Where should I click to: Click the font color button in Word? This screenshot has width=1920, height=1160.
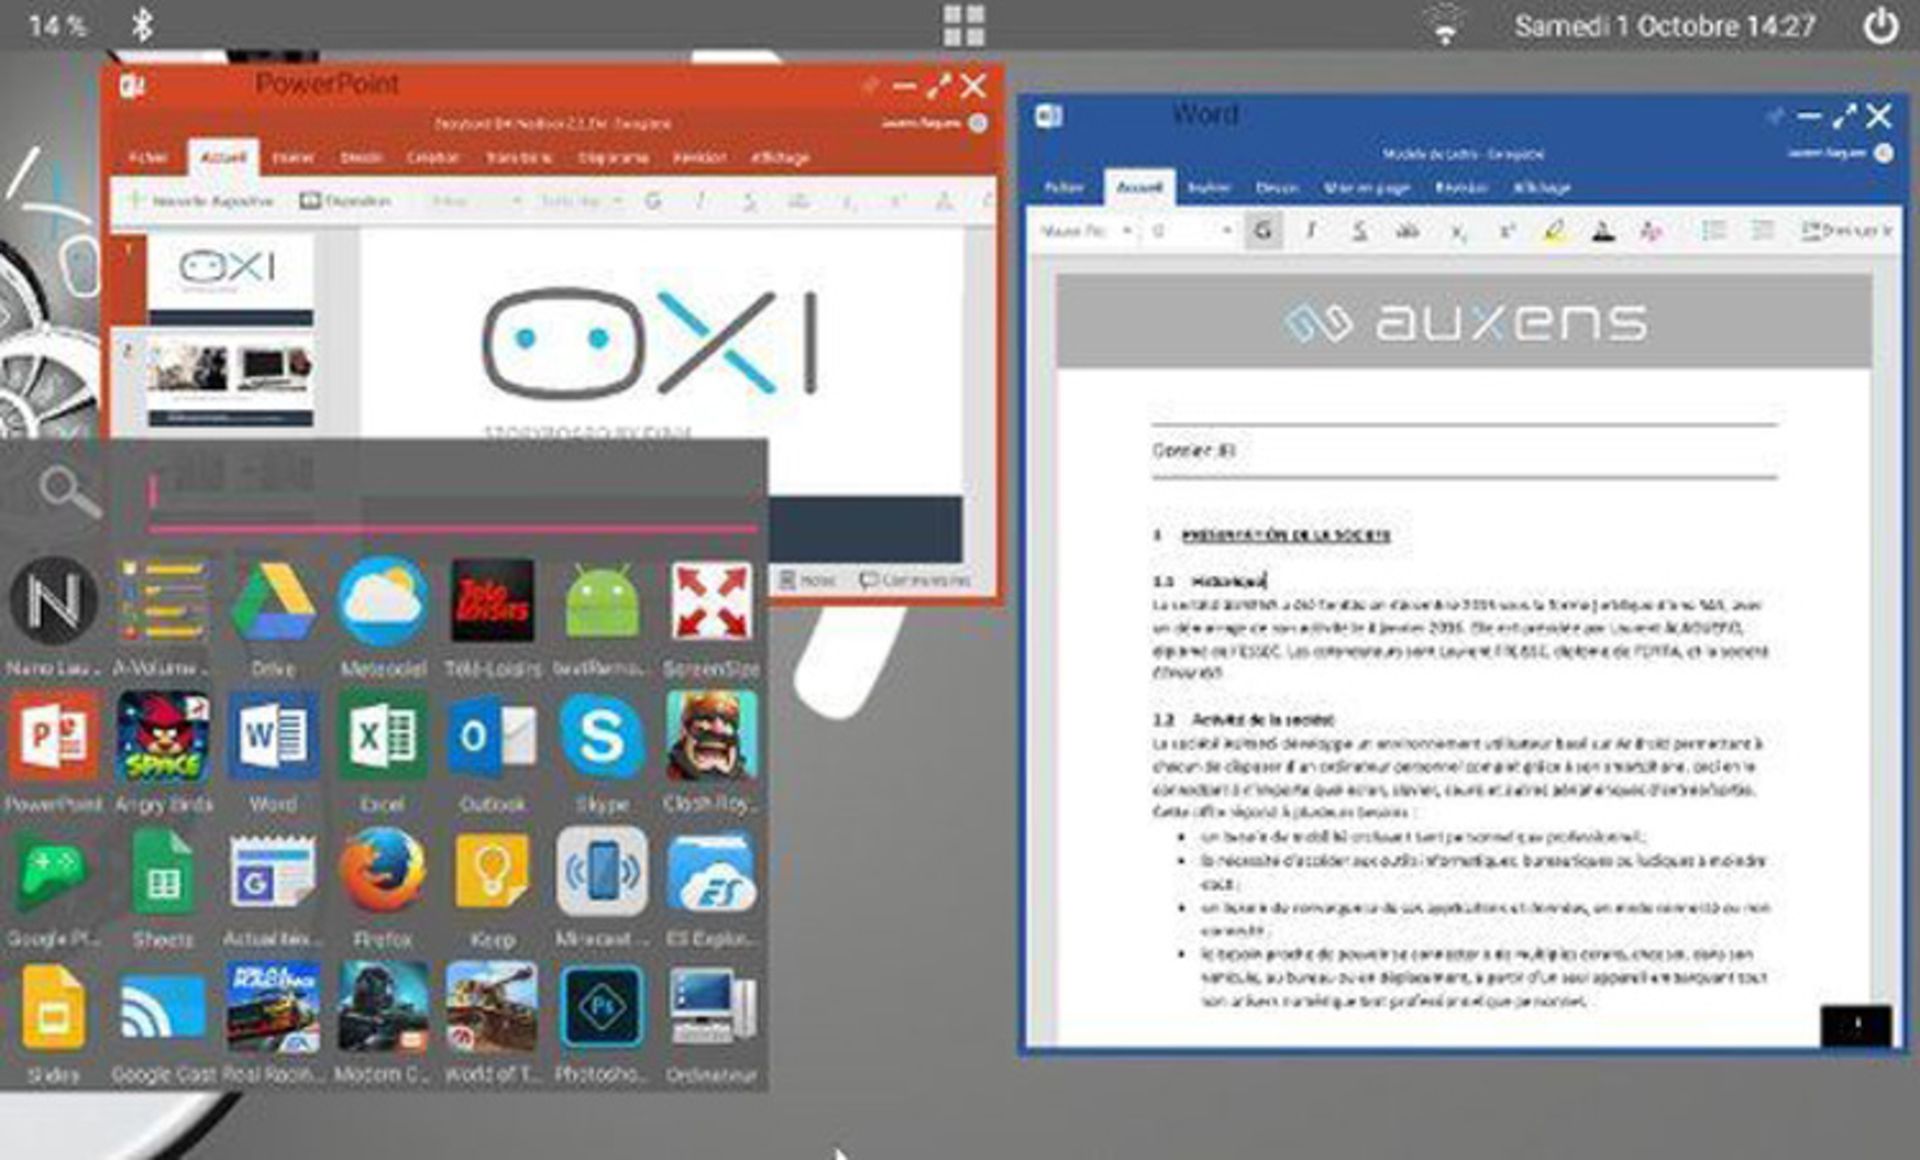click(1603, 231)
